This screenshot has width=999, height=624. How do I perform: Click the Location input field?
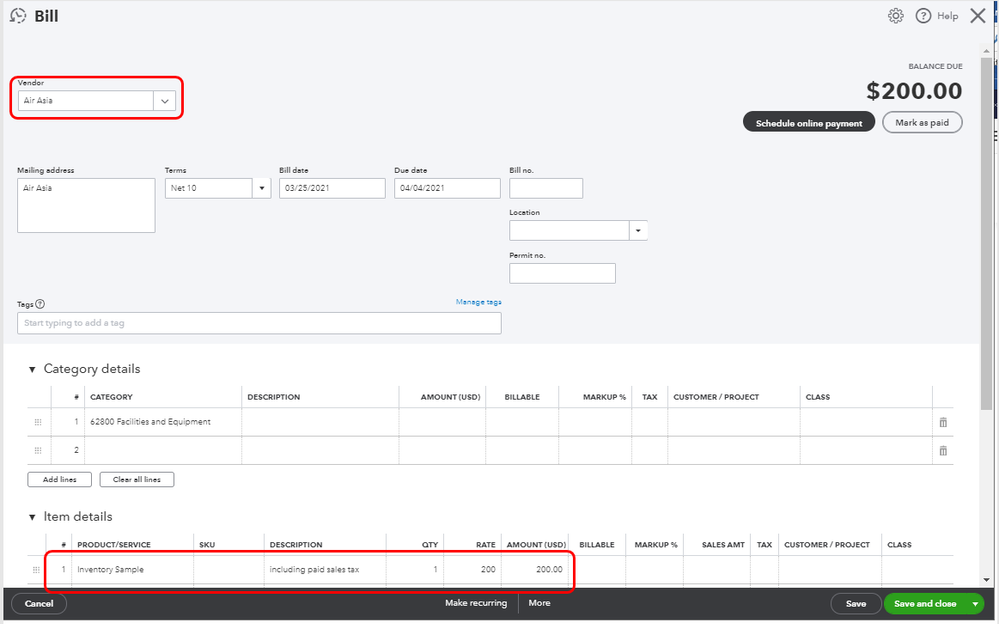(x=569, y=230)
